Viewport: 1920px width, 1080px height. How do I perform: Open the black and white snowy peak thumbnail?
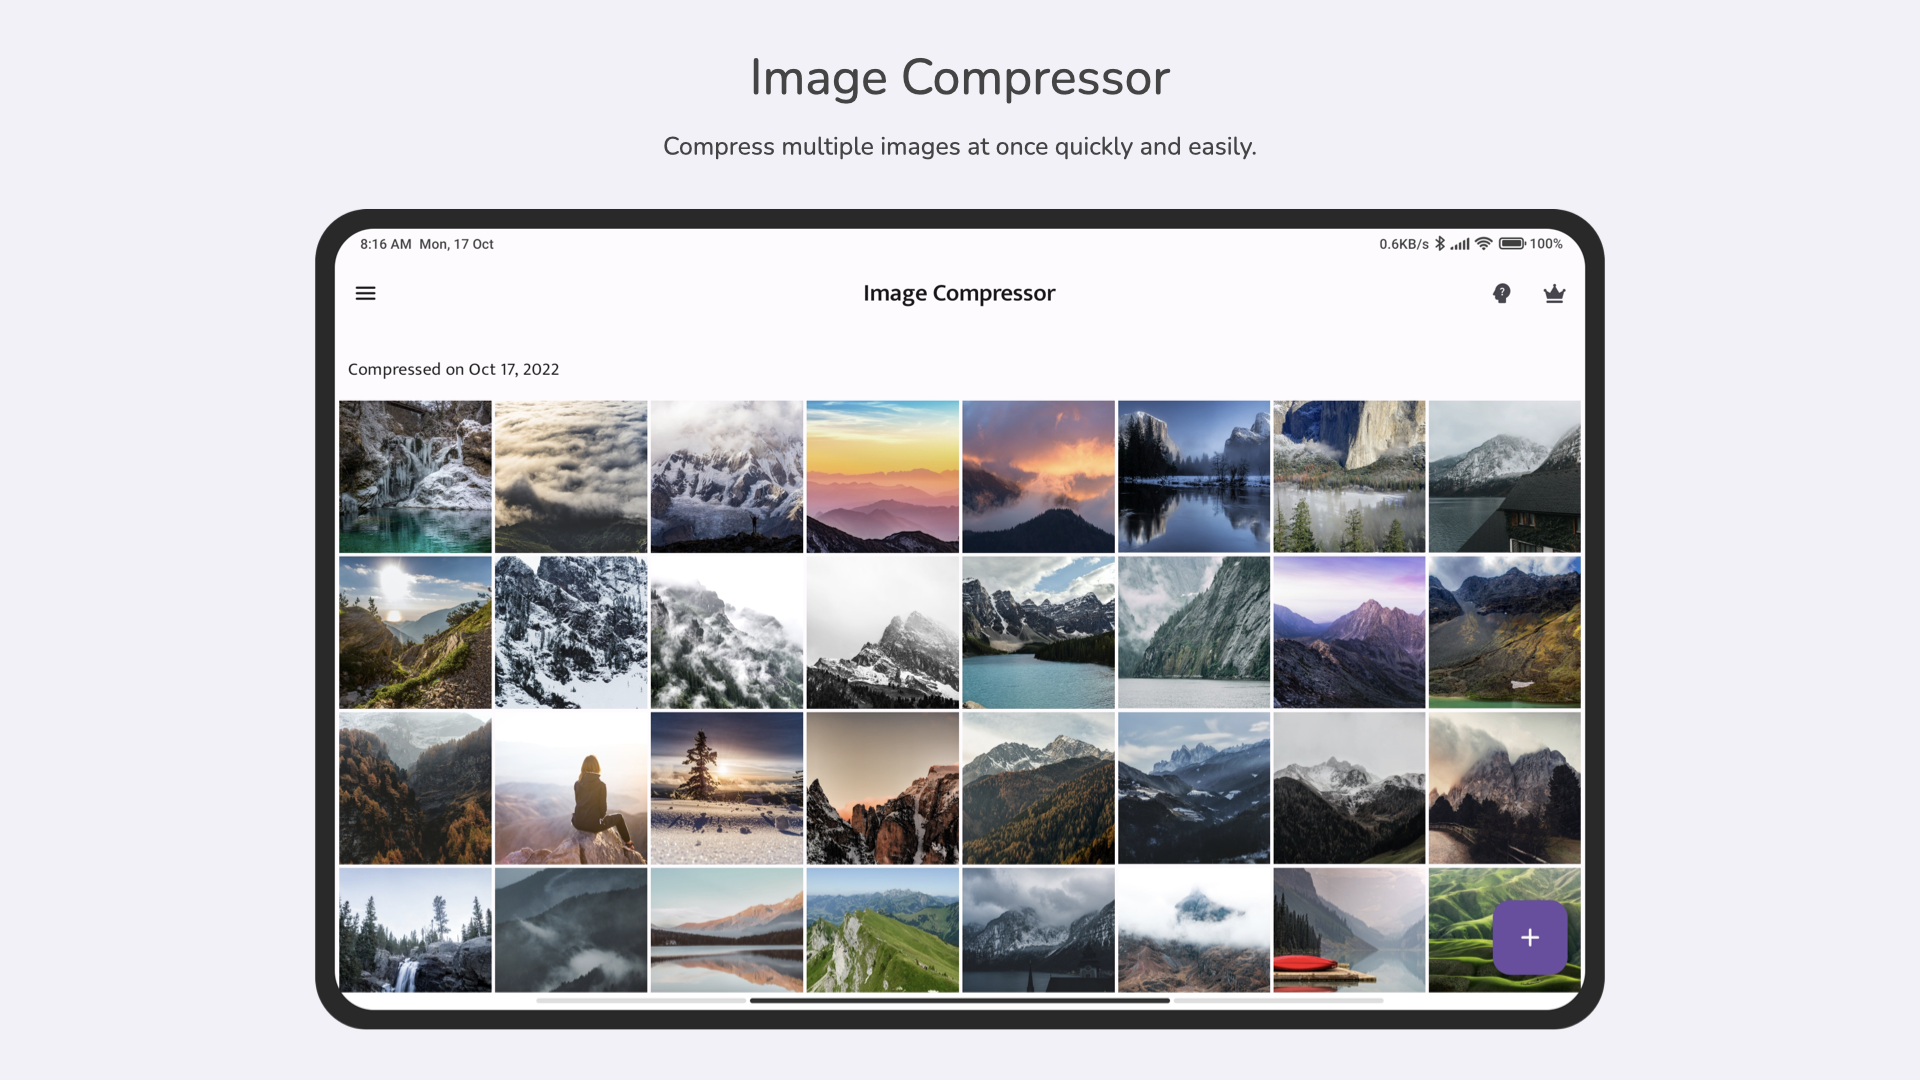882,632
